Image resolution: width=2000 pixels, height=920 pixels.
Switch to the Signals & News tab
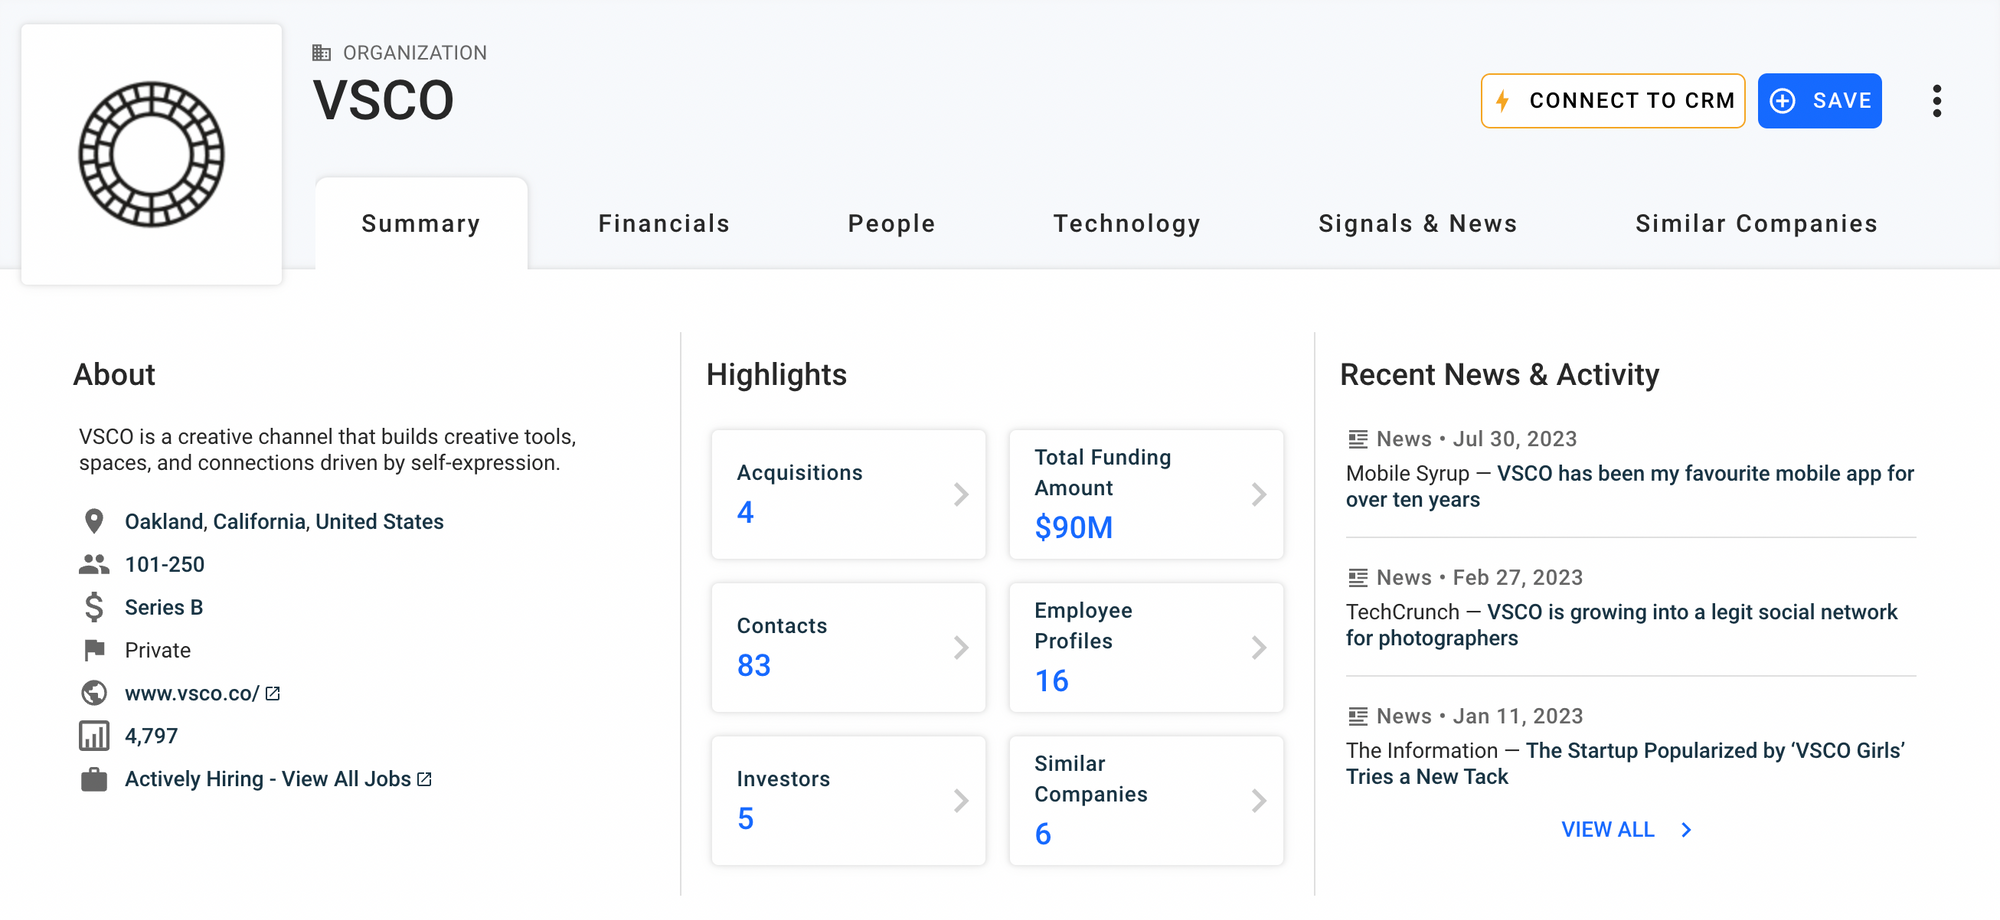pos(1417,224)
